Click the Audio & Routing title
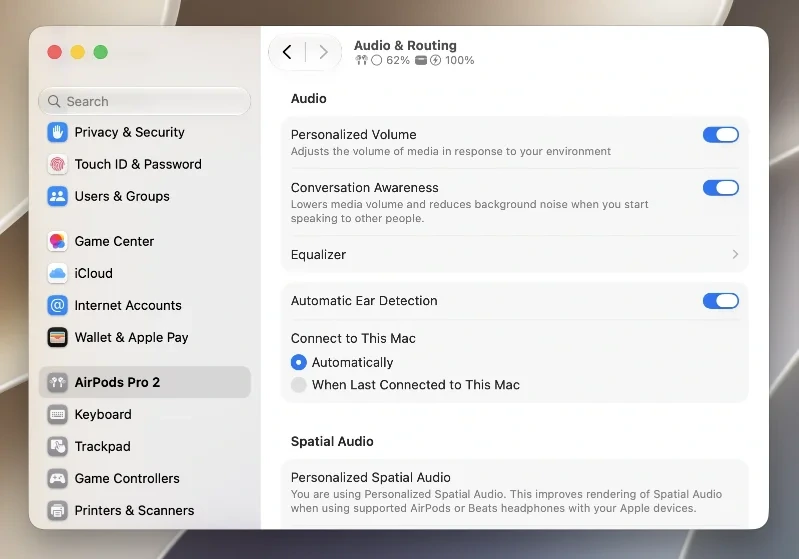799x559 pixels. [405, 45]
